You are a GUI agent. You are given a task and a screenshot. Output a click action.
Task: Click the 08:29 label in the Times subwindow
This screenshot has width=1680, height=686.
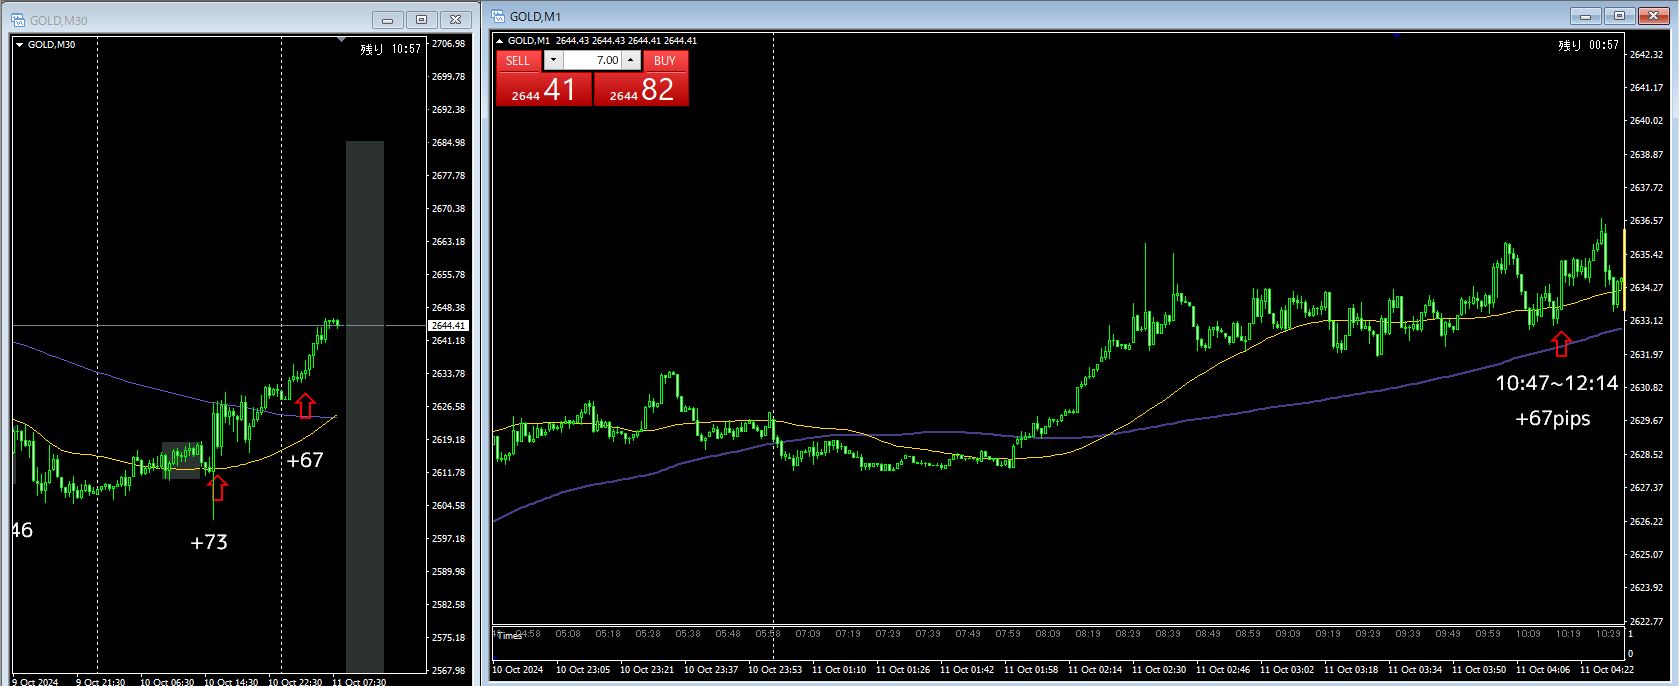(x=1128, y=634)
